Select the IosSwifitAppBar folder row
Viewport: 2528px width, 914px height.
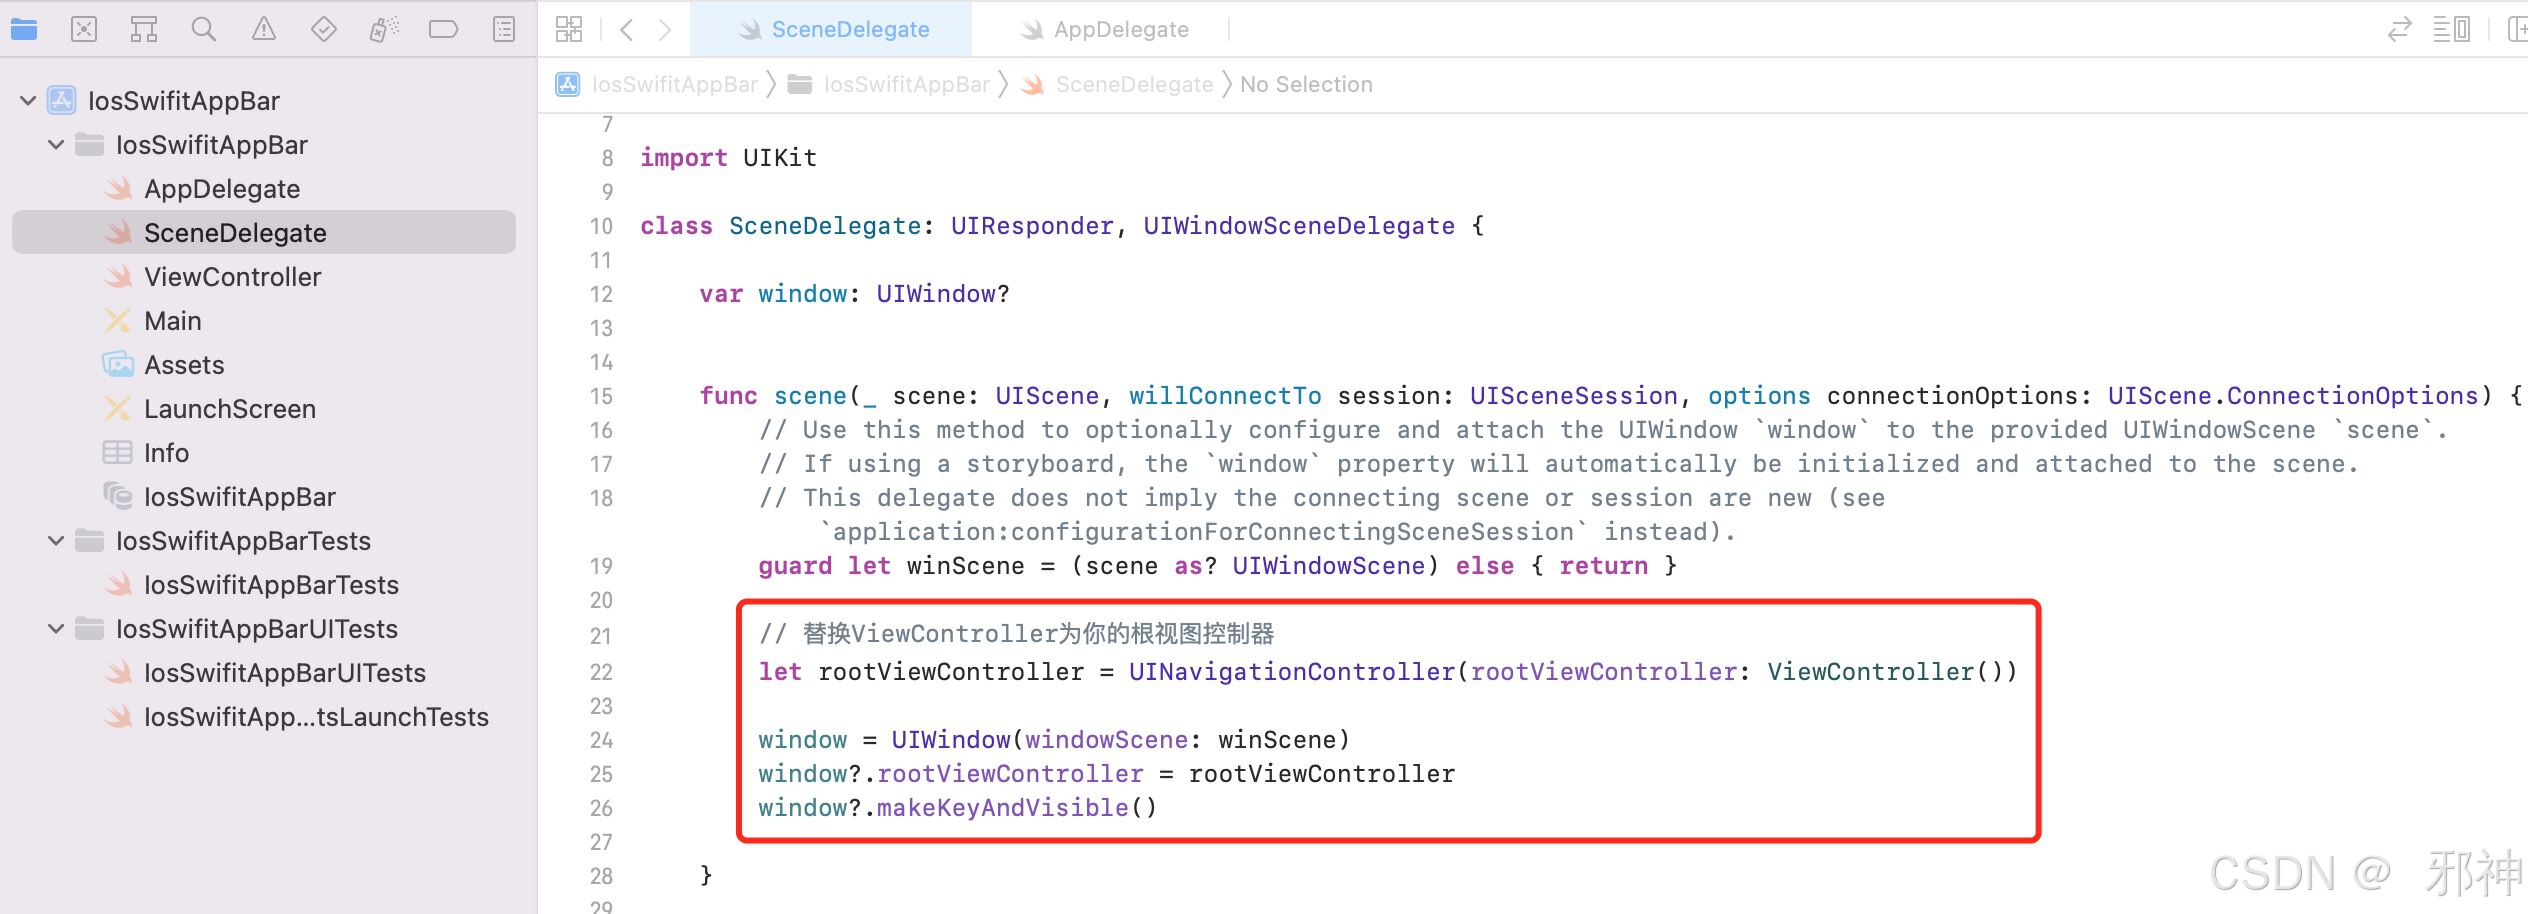pos(264,144)
